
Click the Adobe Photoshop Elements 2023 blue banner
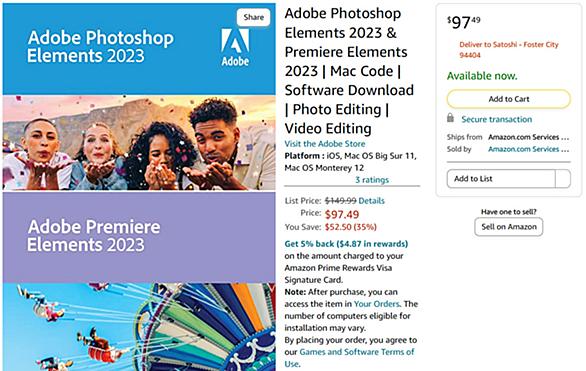[x=139, y=49]
